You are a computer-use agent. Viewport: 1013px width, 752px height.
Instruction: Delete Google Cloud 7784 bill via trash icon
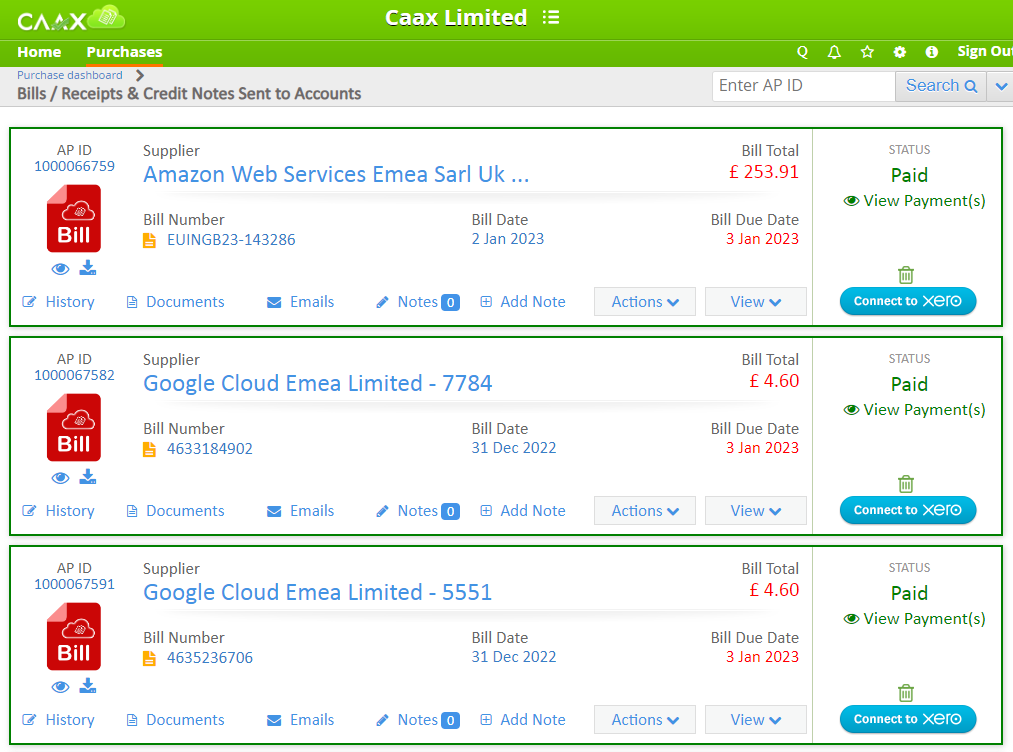pos(906,484)
